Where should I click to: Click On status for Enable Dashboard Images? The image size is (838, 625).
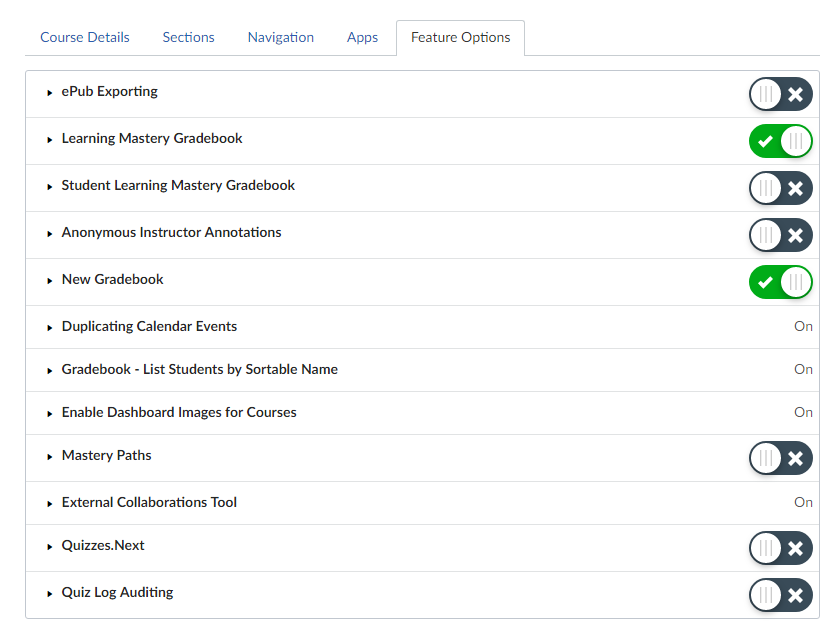click(x=803, y=413)
